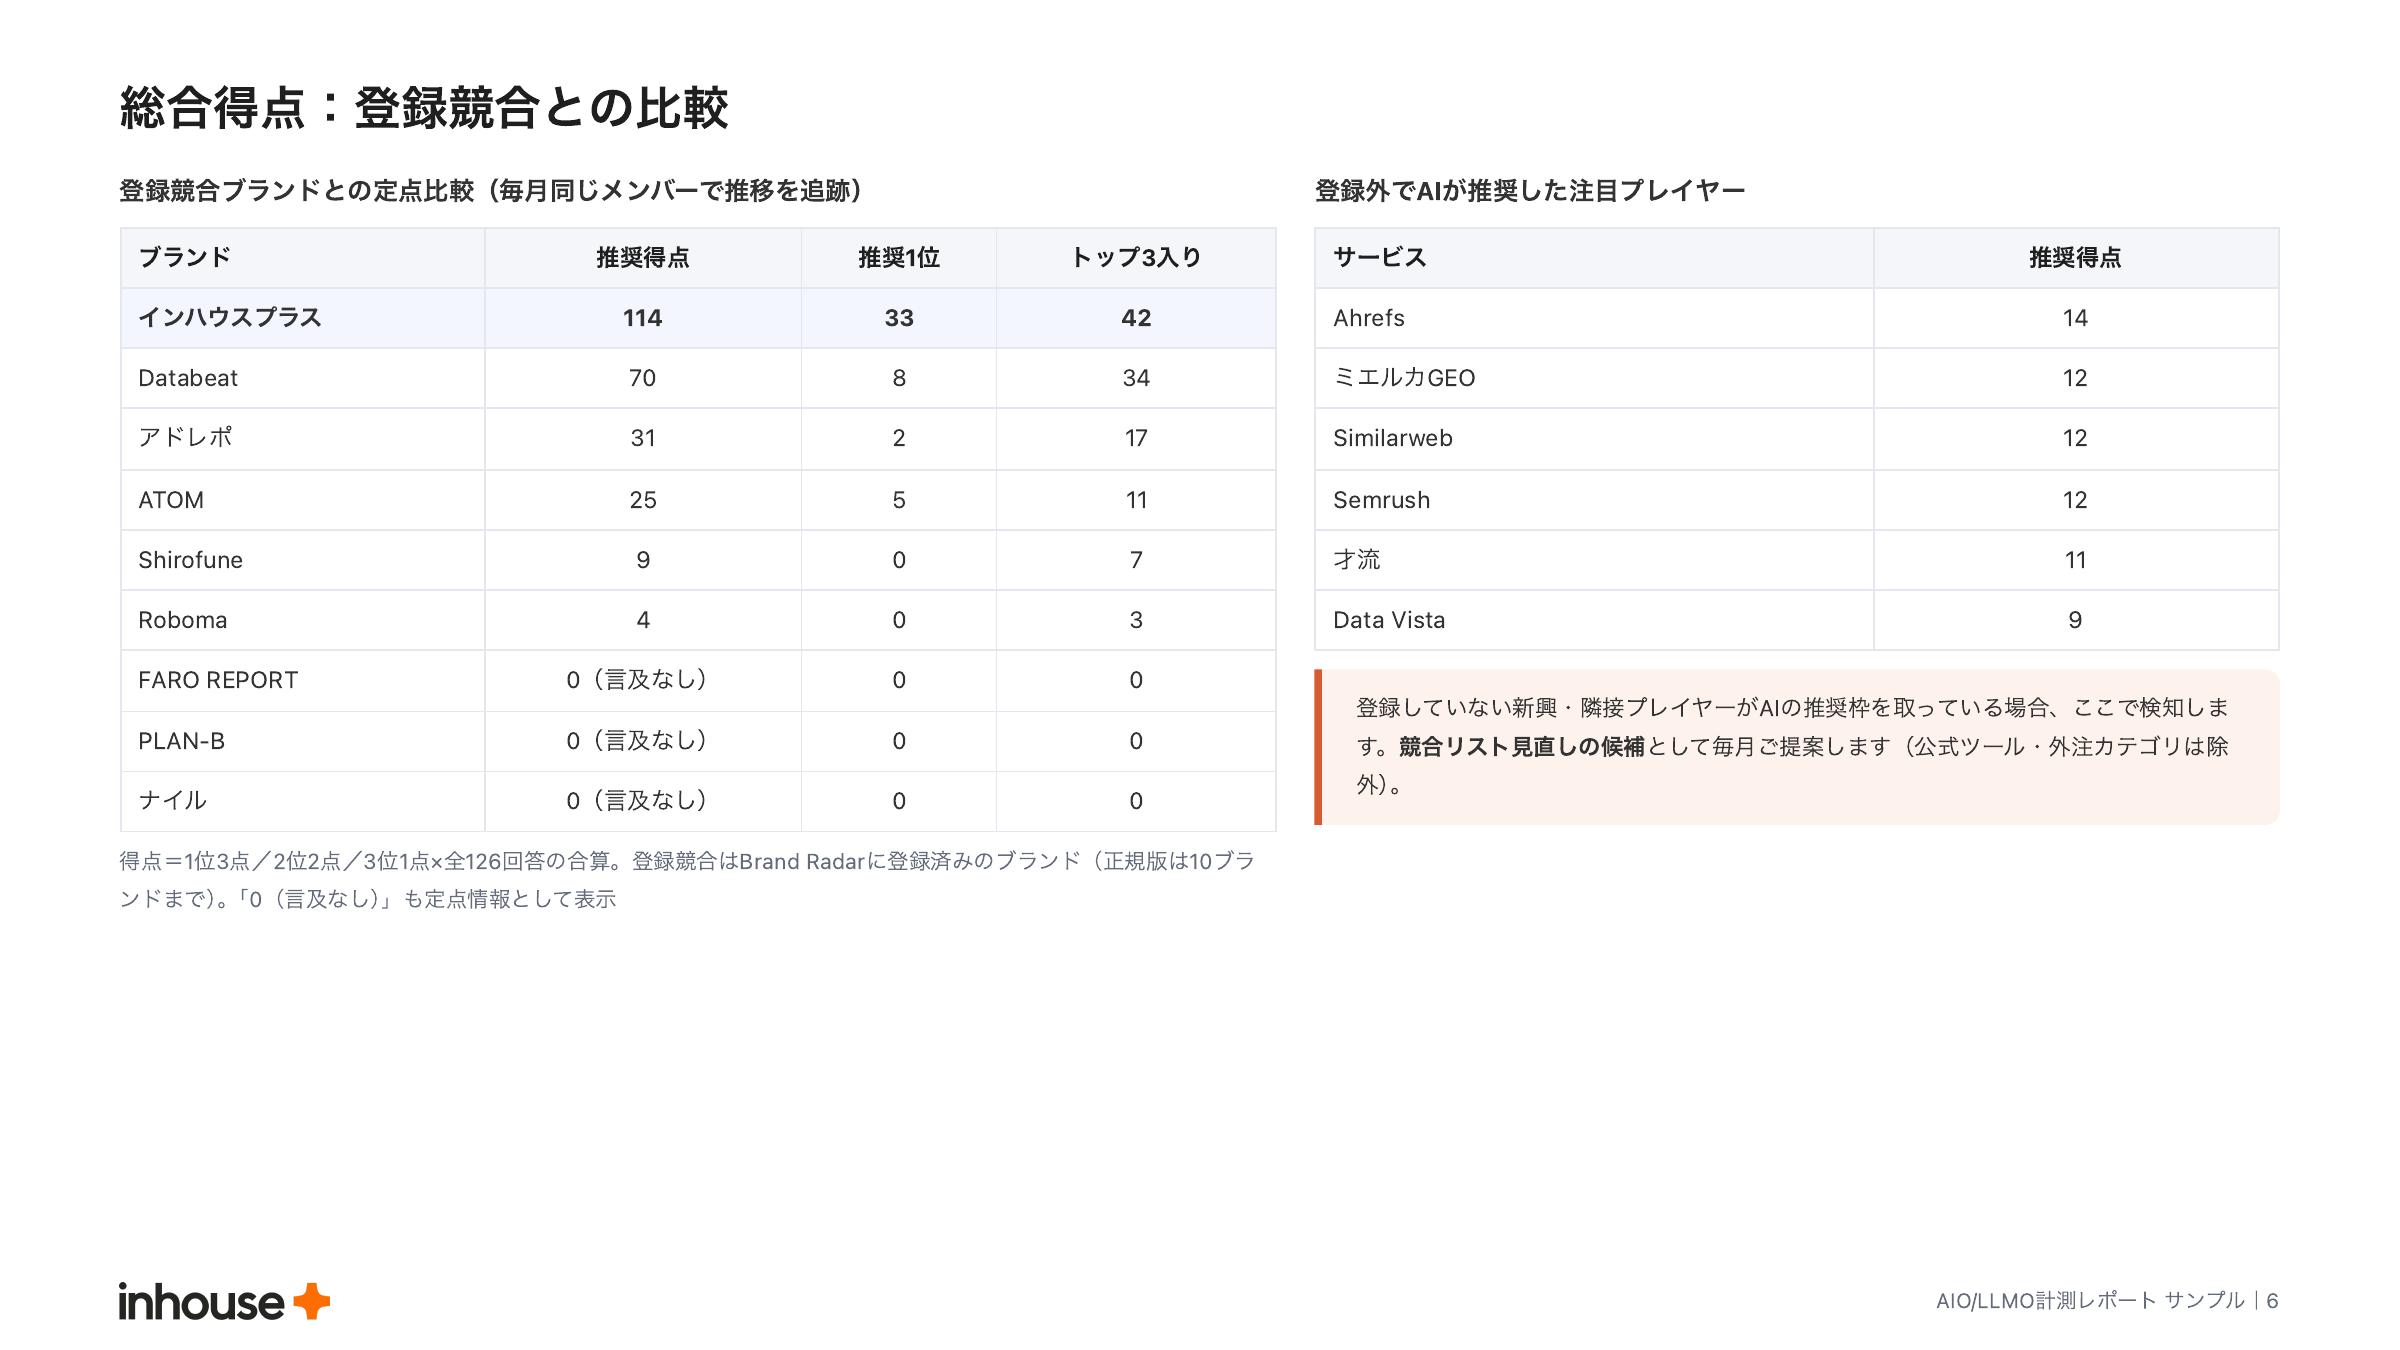Click the bold 競合リスト見直しの候補 text
Viewport: 2400px width, 1350px height.
click(x=1521, y=747)
